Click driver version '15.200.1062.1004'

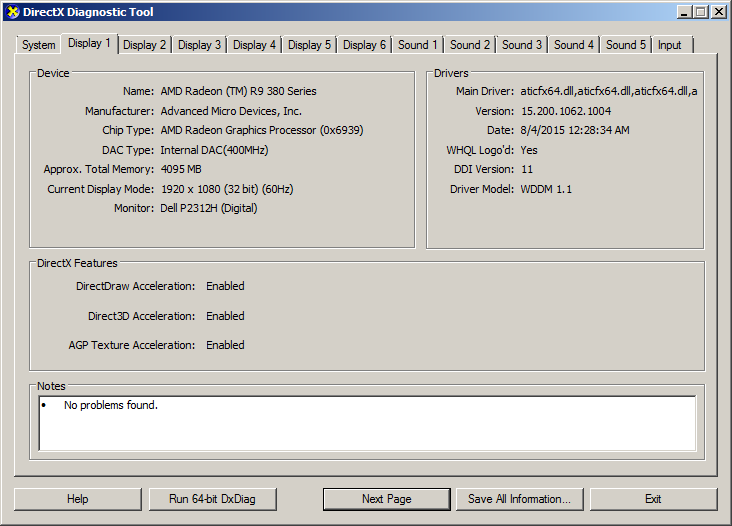566,111
